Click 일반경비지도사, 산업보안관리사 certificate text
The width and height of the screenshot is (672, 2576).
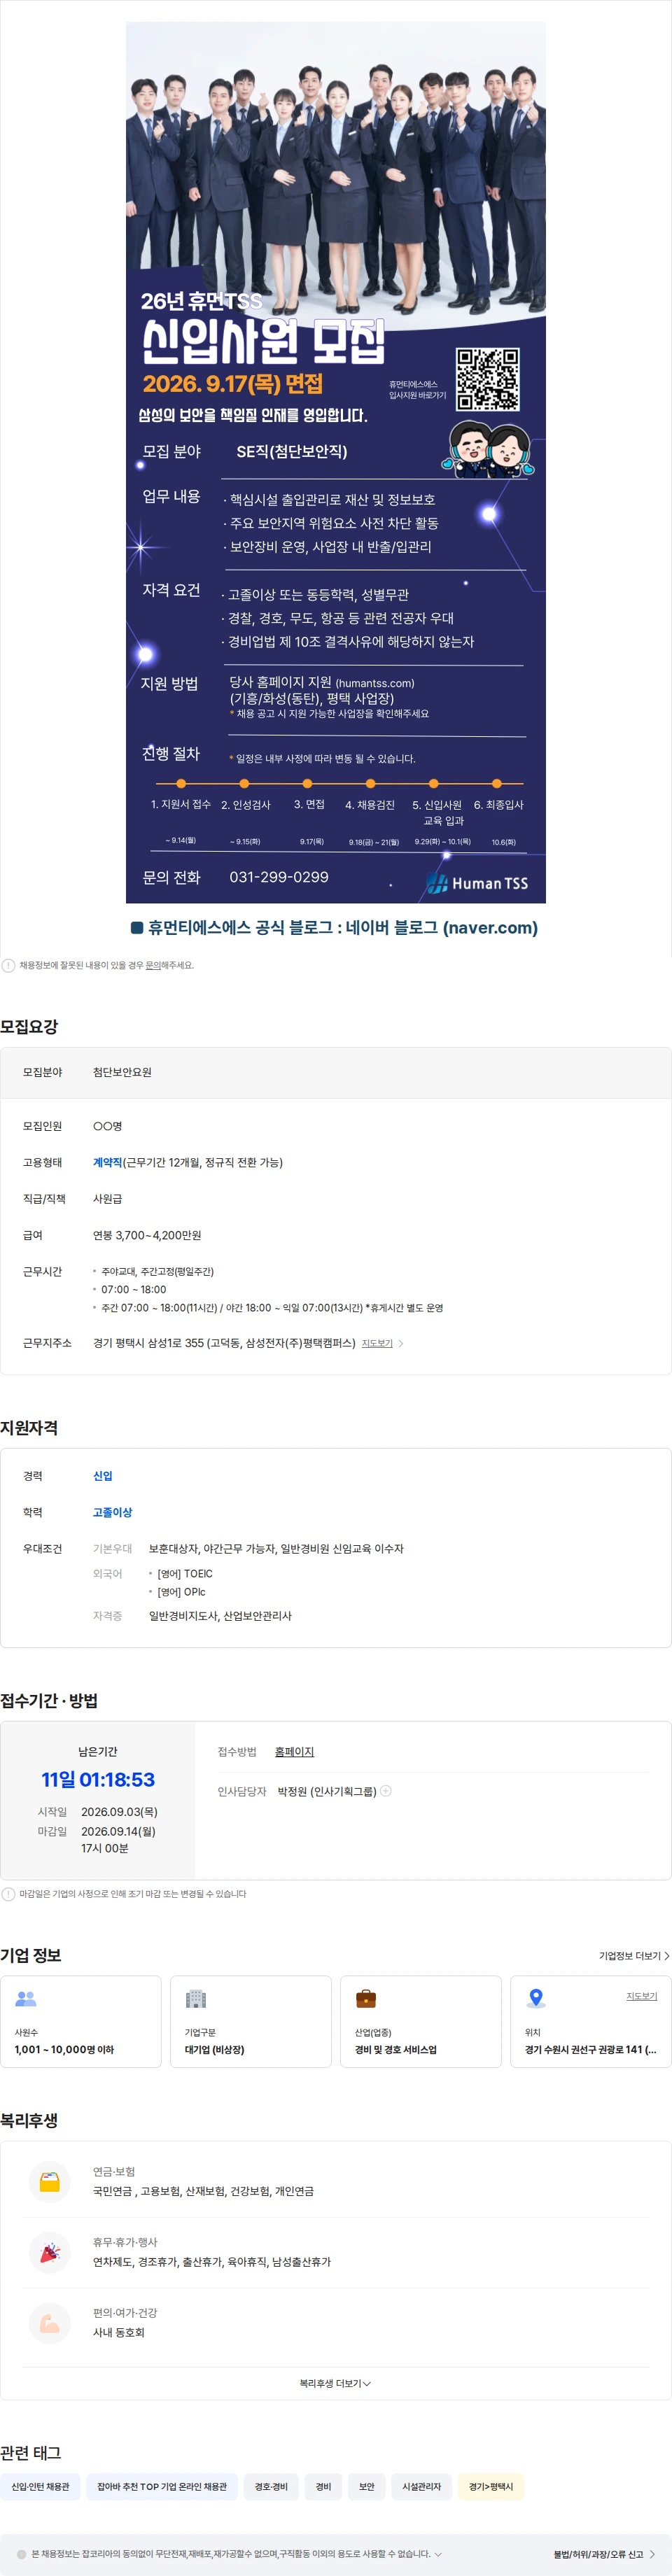click(220, 1615)
